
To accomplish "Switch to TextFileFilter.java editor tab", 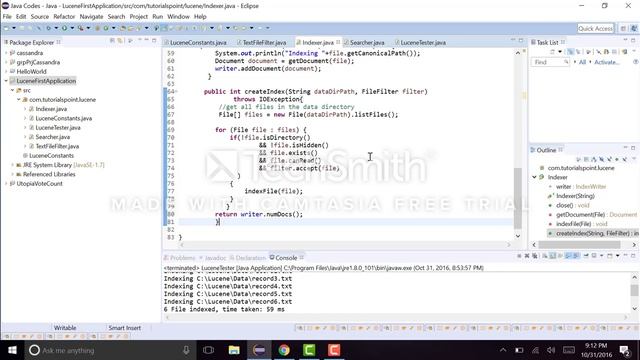I will 264,42.
